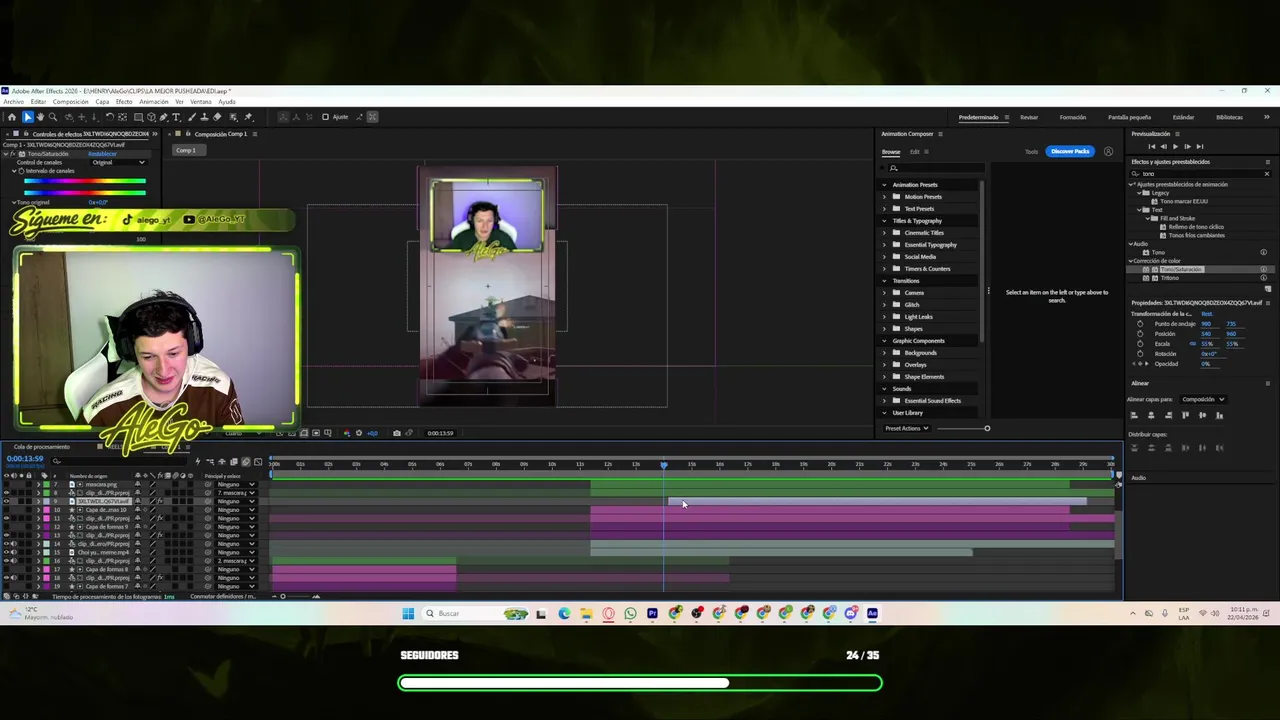Select the Rectangle shape tool

(x=138, y=117)
